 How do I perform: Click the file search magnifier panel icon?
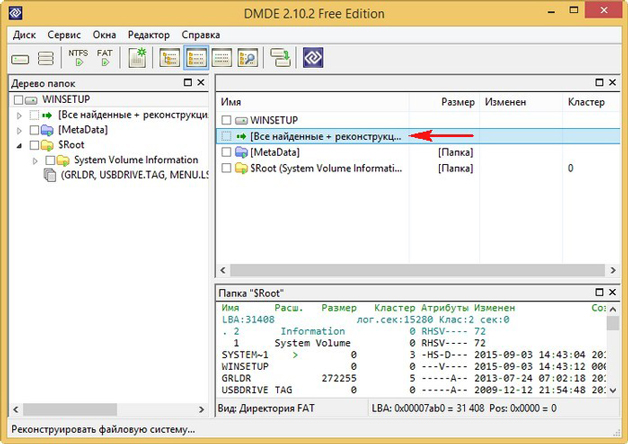247,58
